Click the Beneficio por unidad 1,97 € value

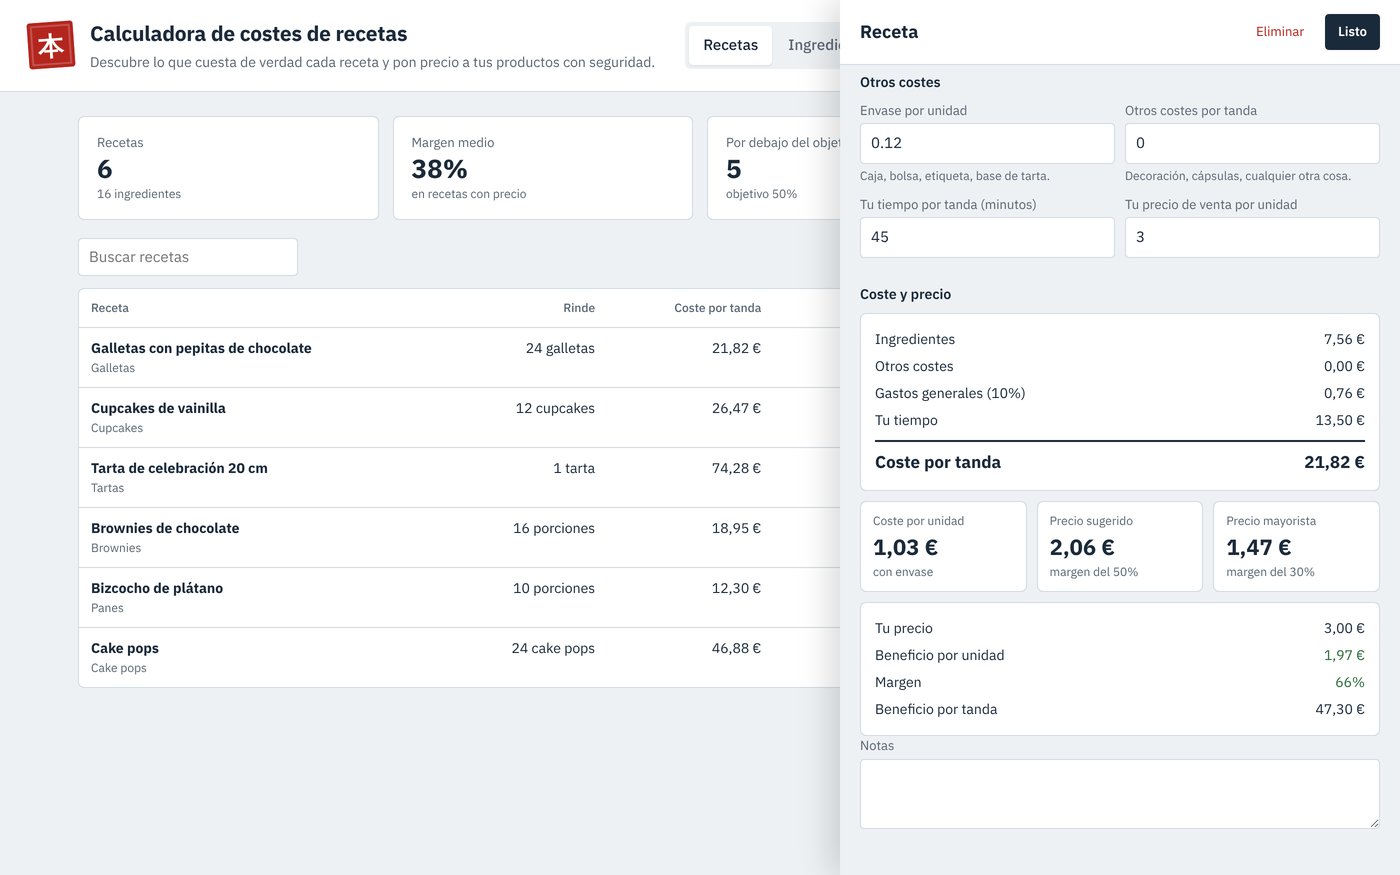tap(1344, 655)
